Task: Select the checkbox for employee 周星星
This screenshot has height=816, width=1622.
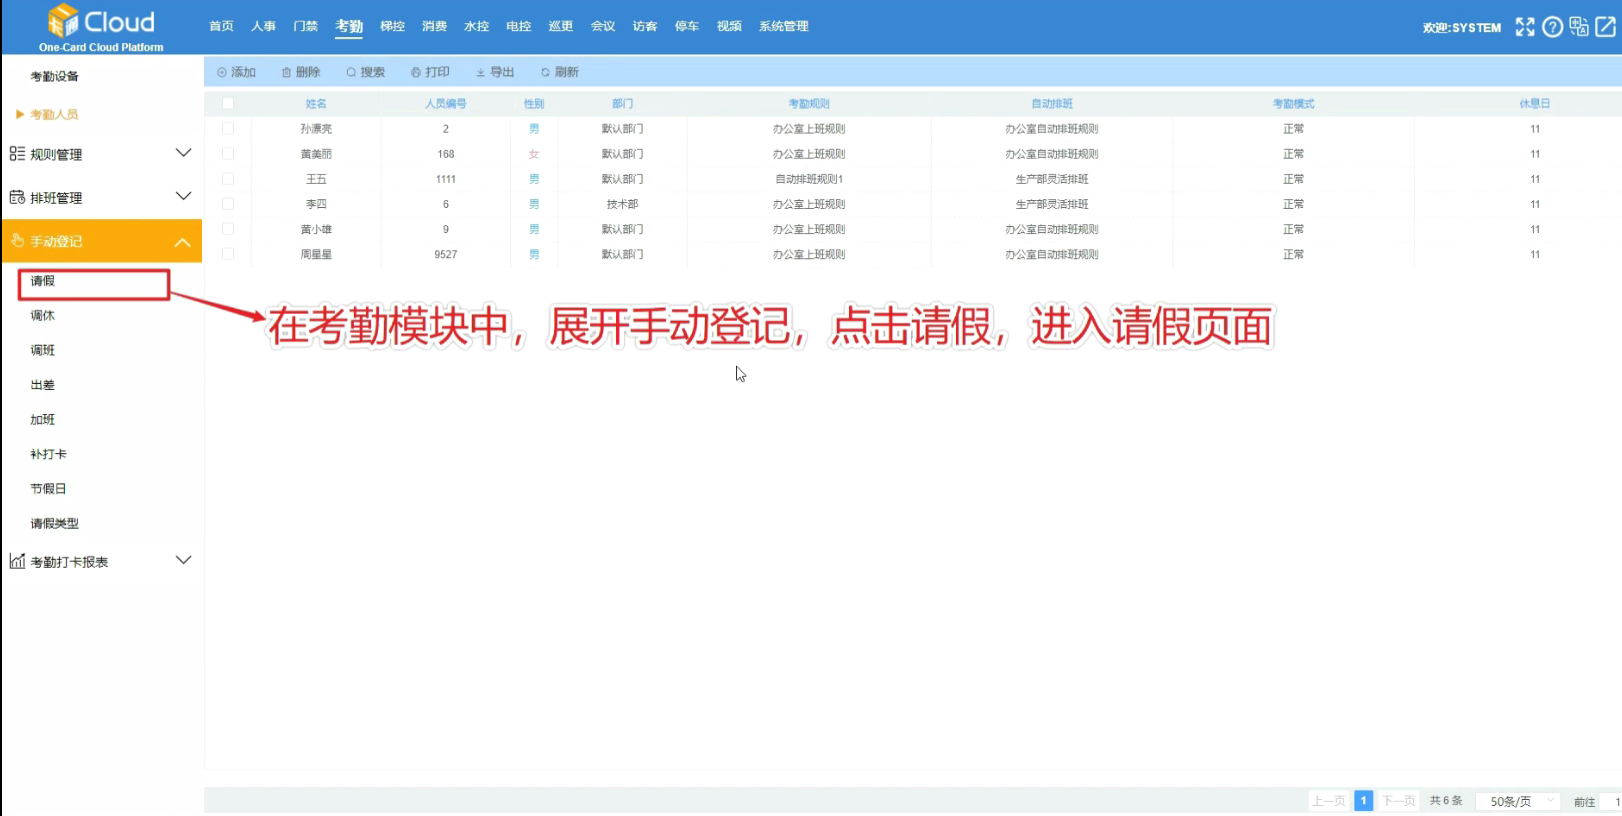Action: 228,254
